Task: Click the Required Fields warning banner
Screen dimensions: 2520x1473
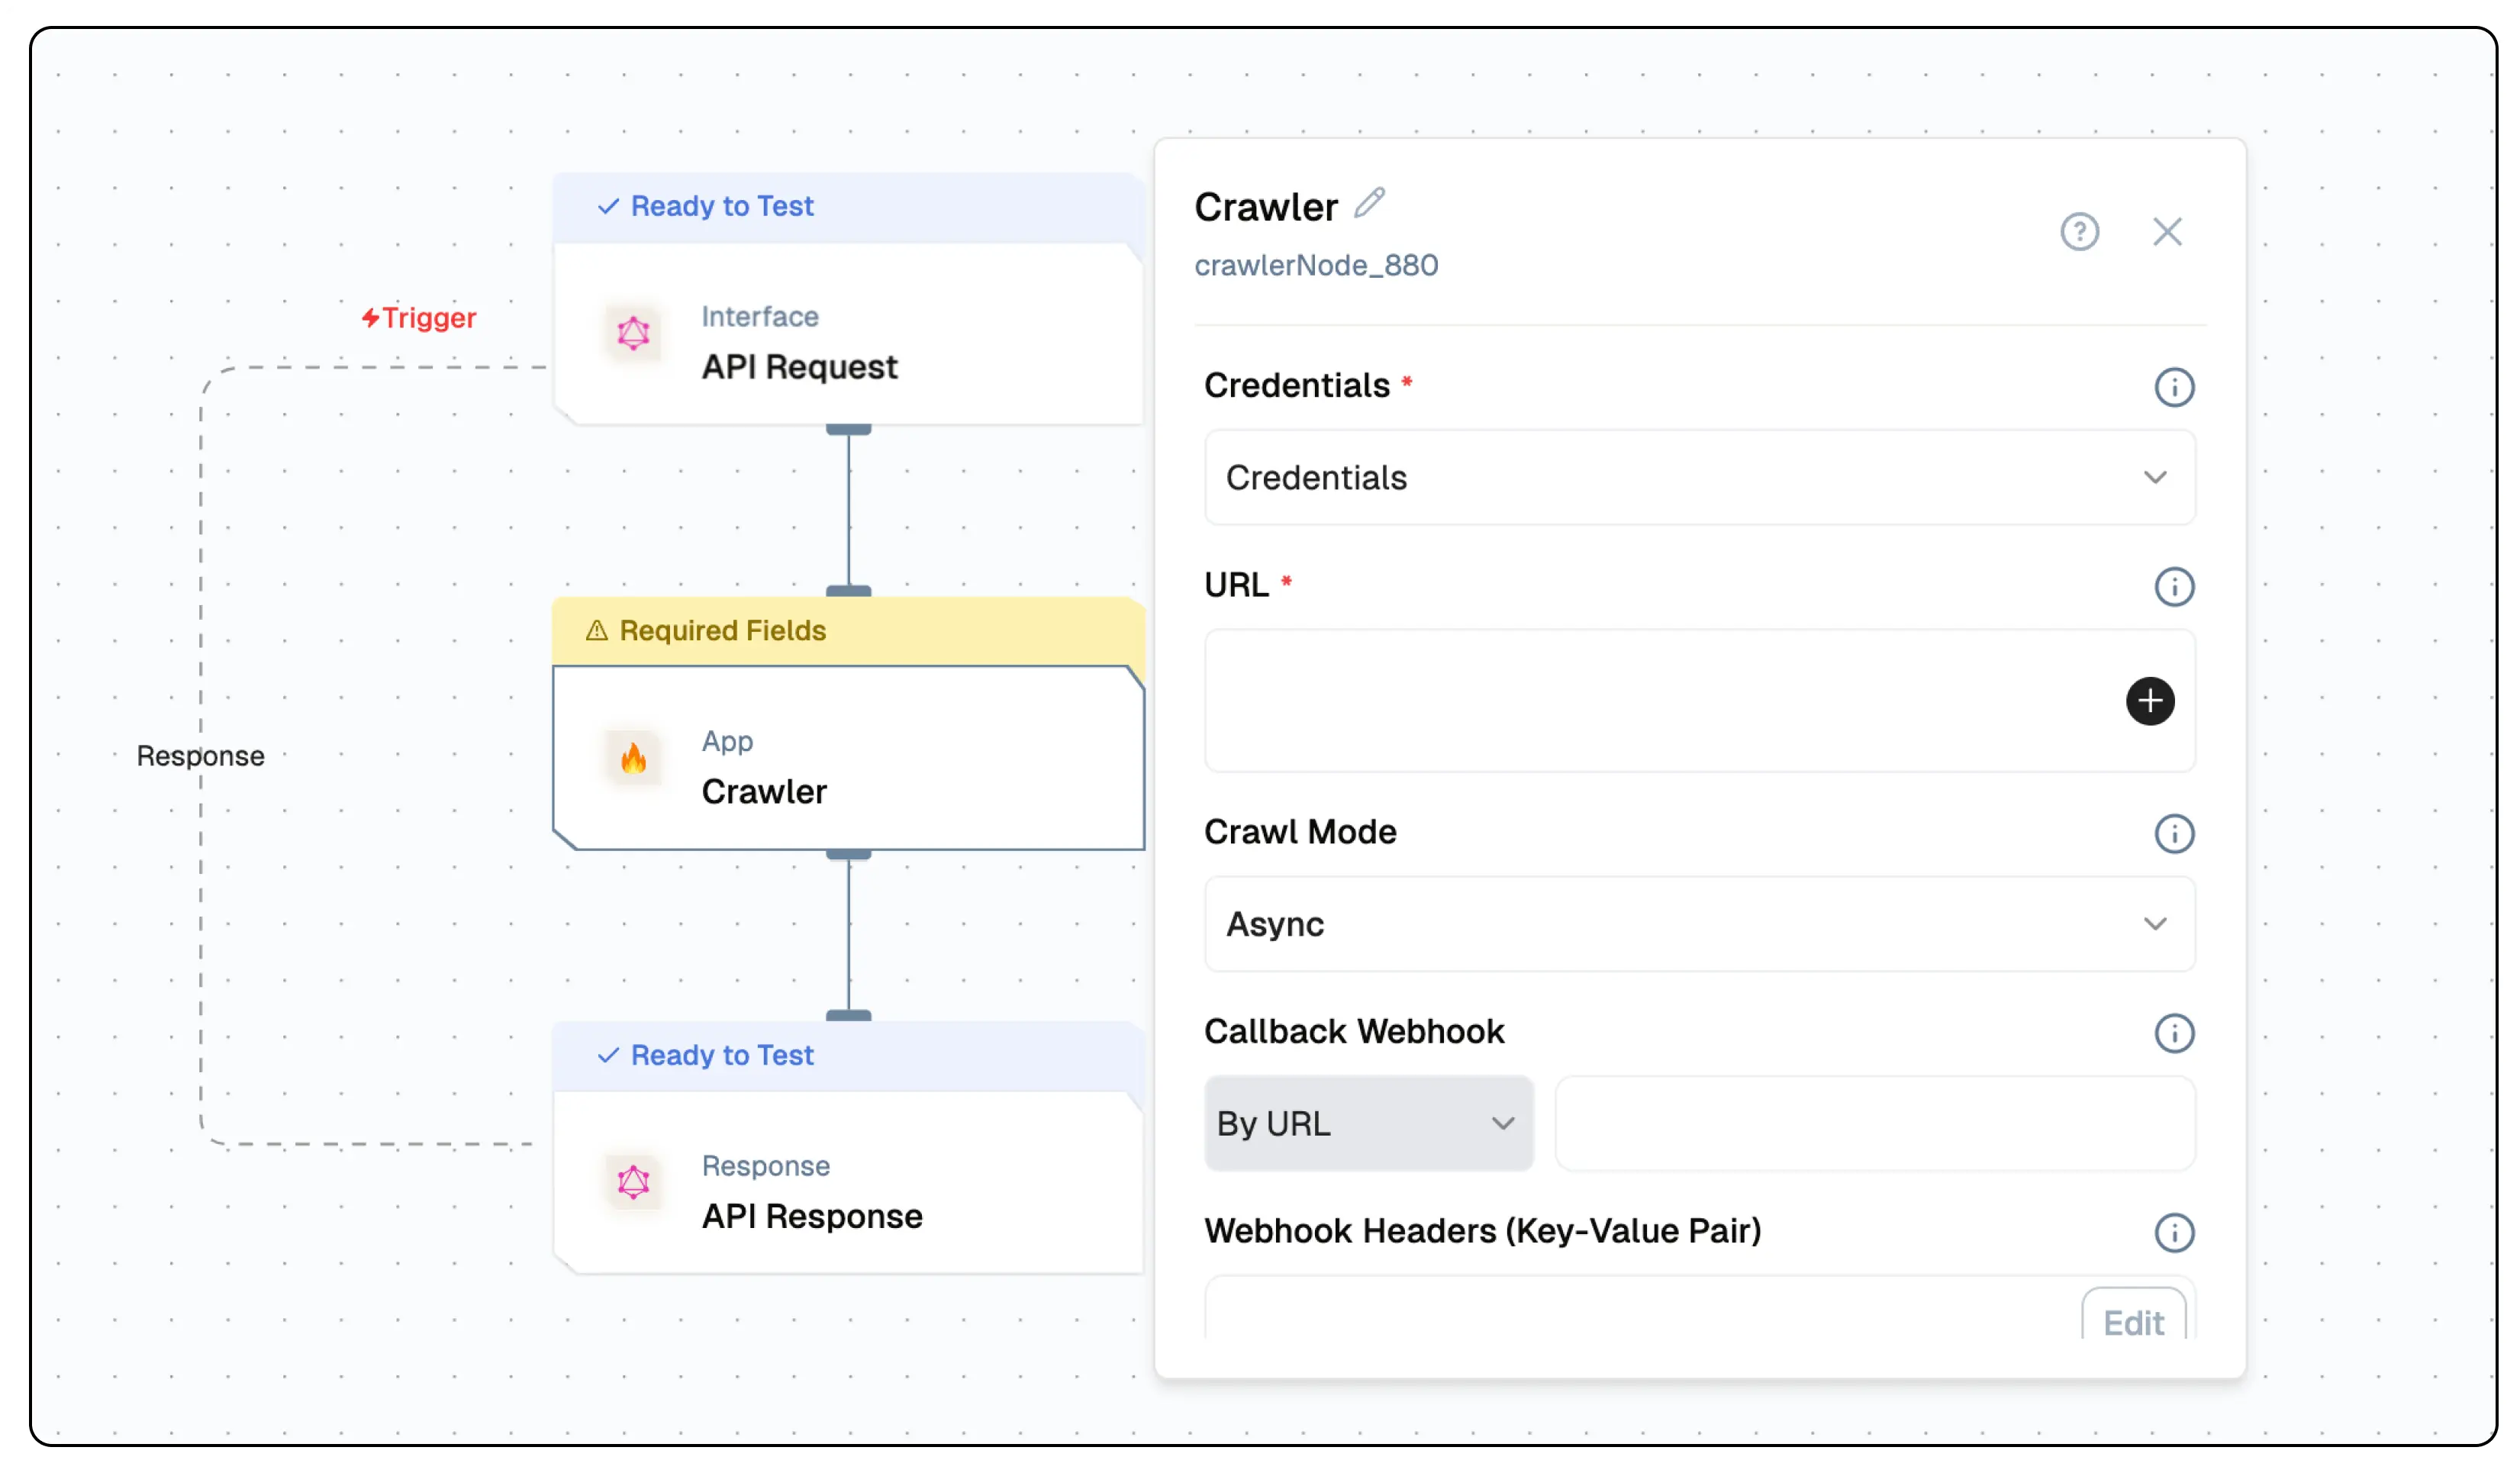Action: coord(723,631)
